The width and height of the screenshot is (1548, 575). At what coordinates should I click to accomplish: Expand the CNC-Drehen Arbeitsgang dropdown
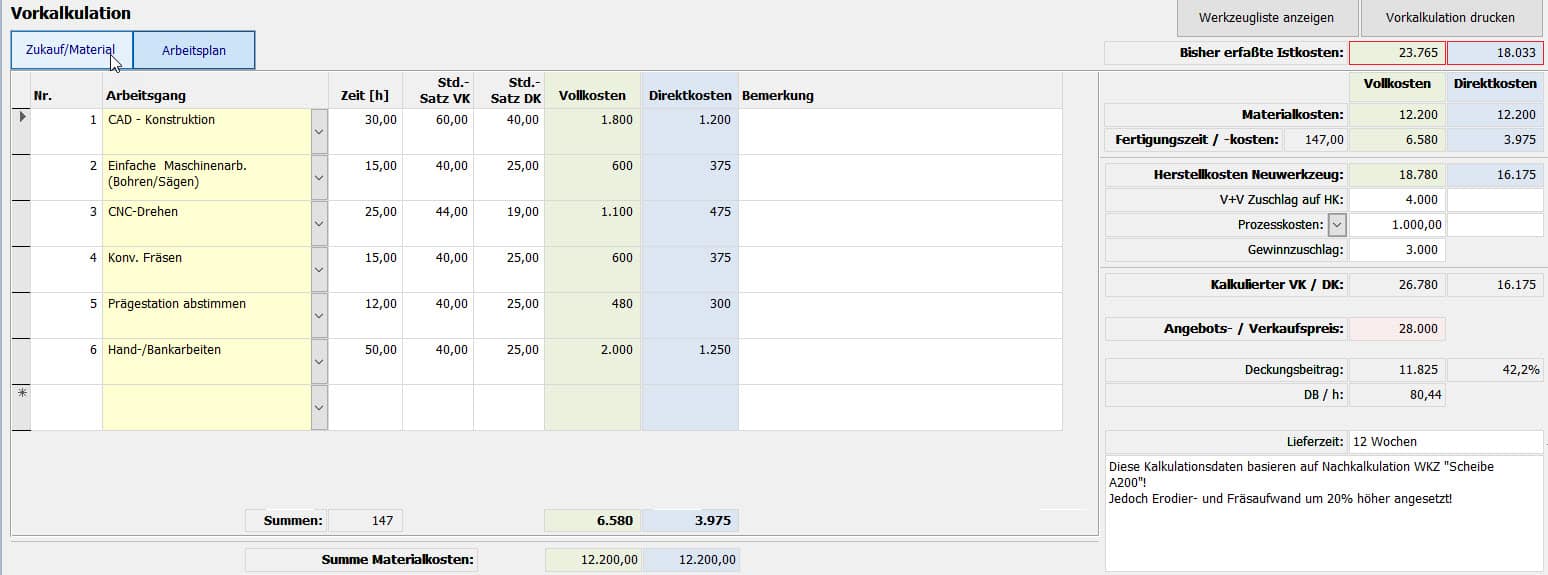pyautogui.click(x=319, y=224)
